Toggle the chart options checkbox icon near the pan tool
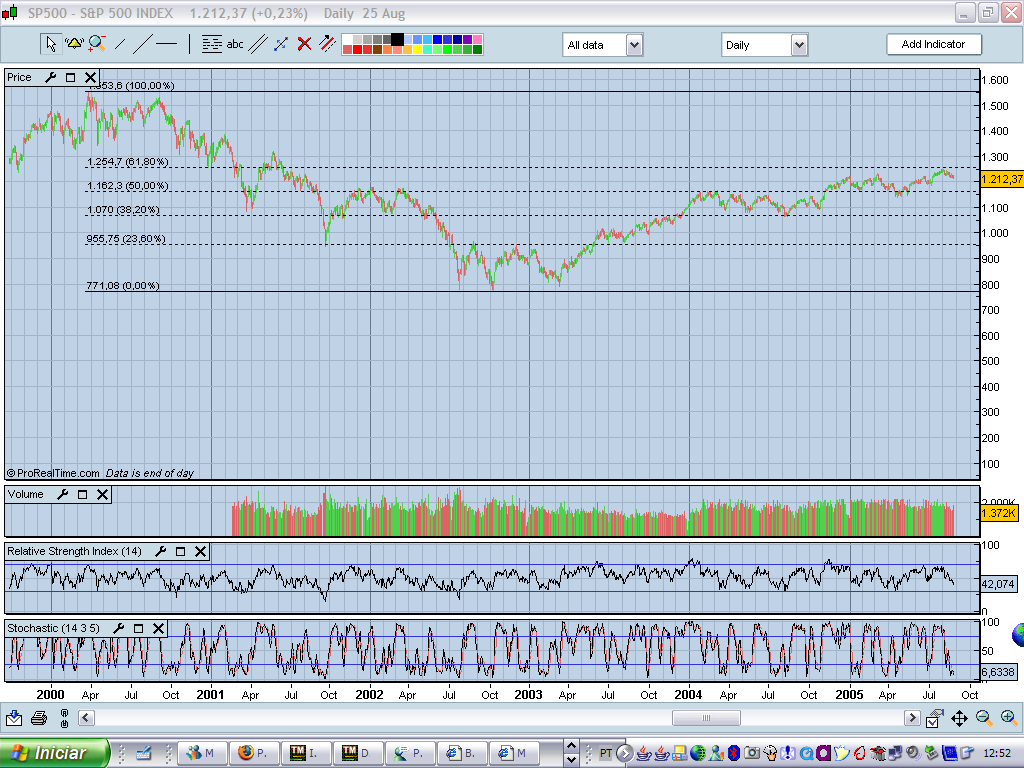Screen dimensions: 1024x768 [932, 718]
